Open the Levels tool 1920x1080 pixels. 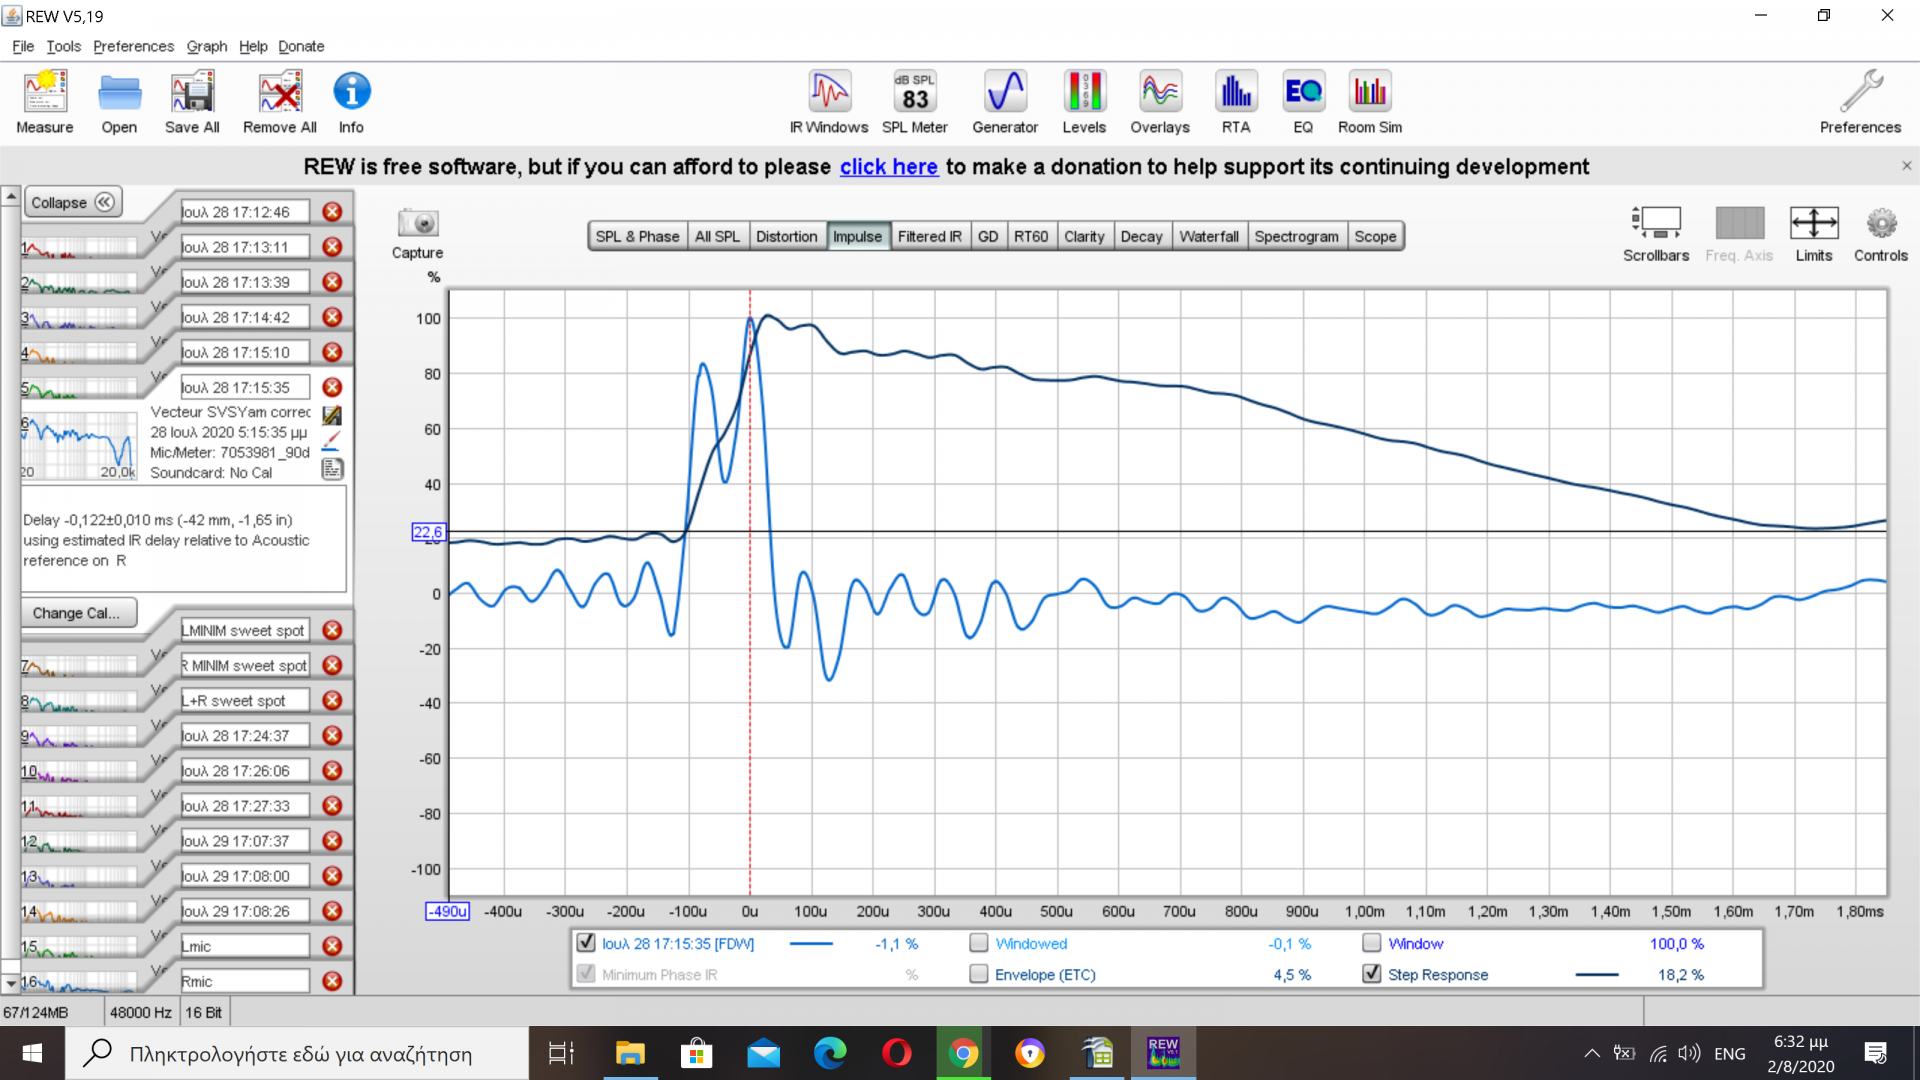pos(1084,101)
